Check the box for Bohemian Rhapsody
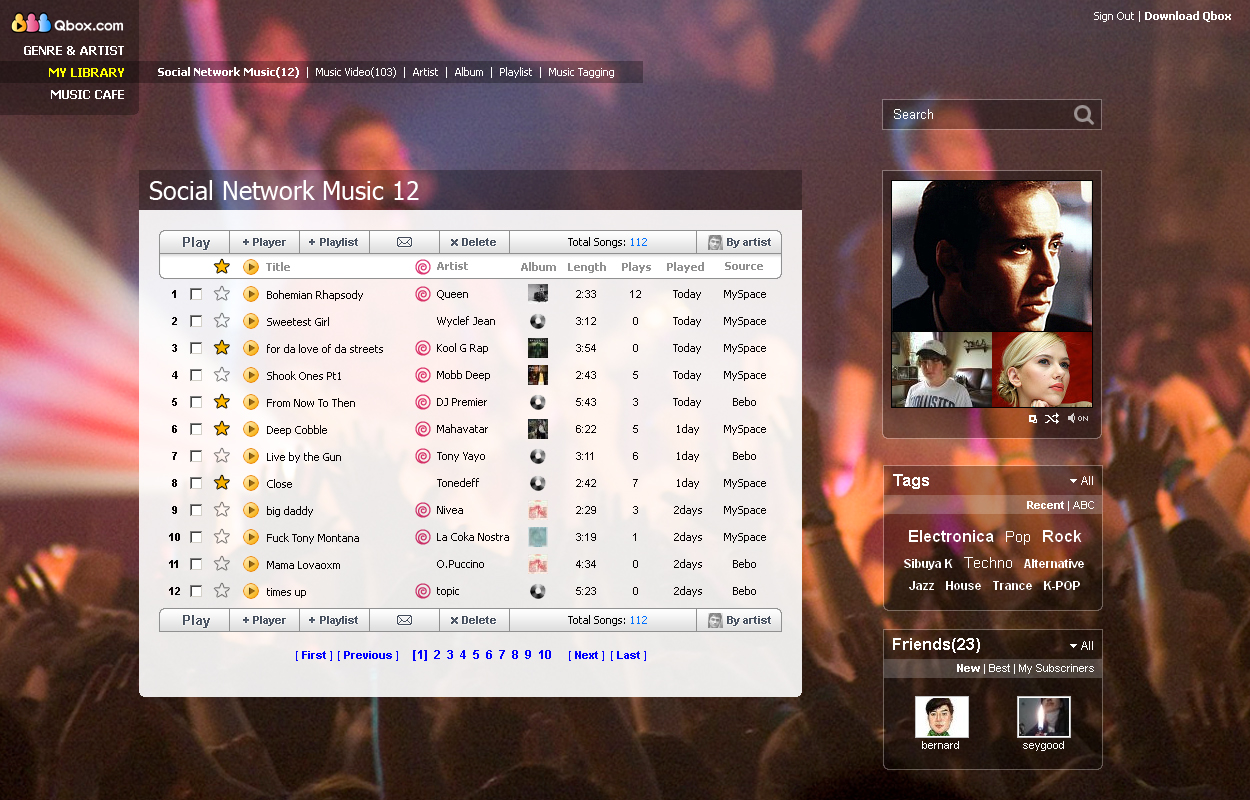 pos(196,294)
